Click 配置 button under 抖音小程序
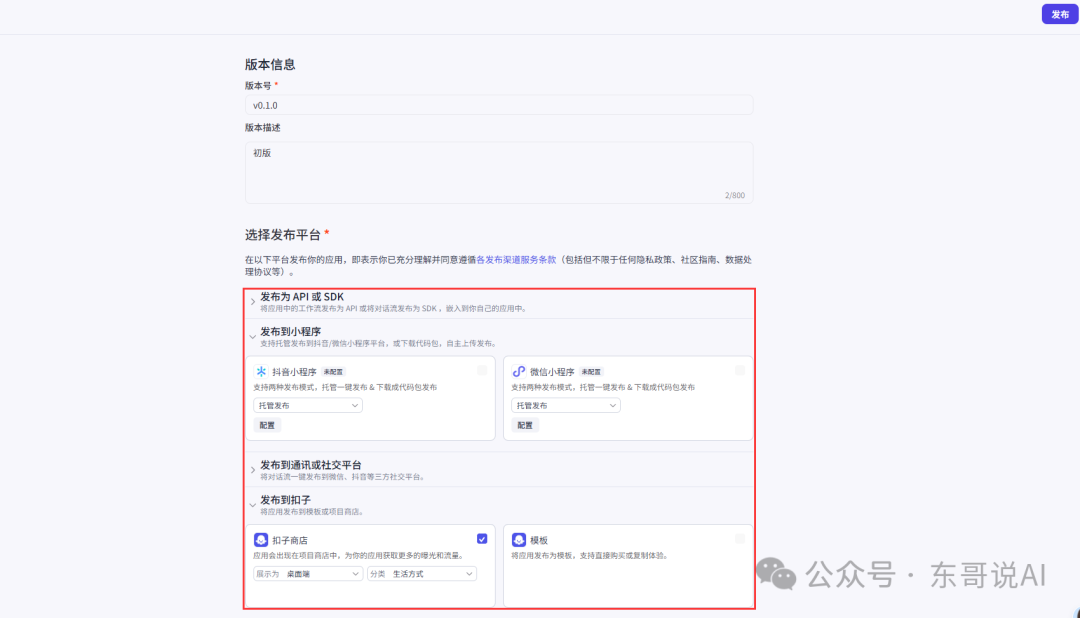 coord(267,425)
